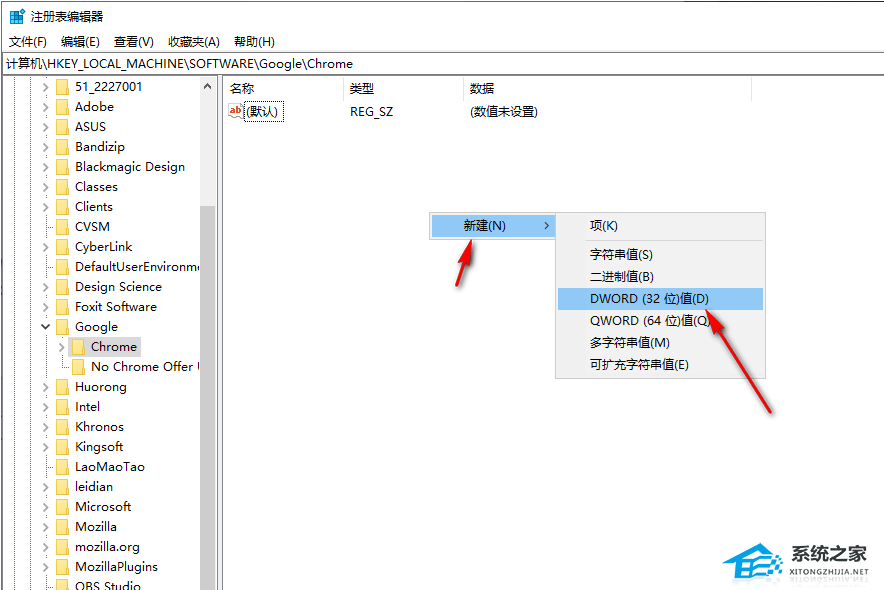Click the (数值未设置) data cell
This screenshot has width=884, height=590.
point(503,112)
